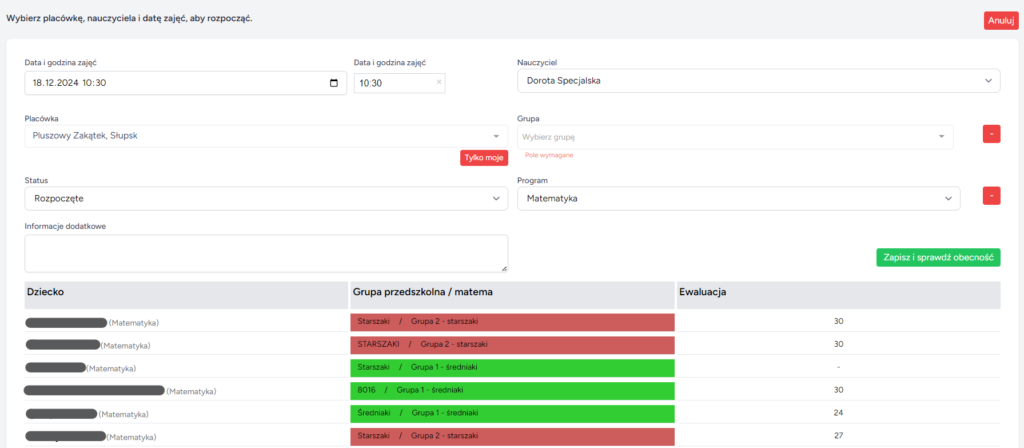
Task: Expand the Placówka selector
Action: (x=266, y=135)
